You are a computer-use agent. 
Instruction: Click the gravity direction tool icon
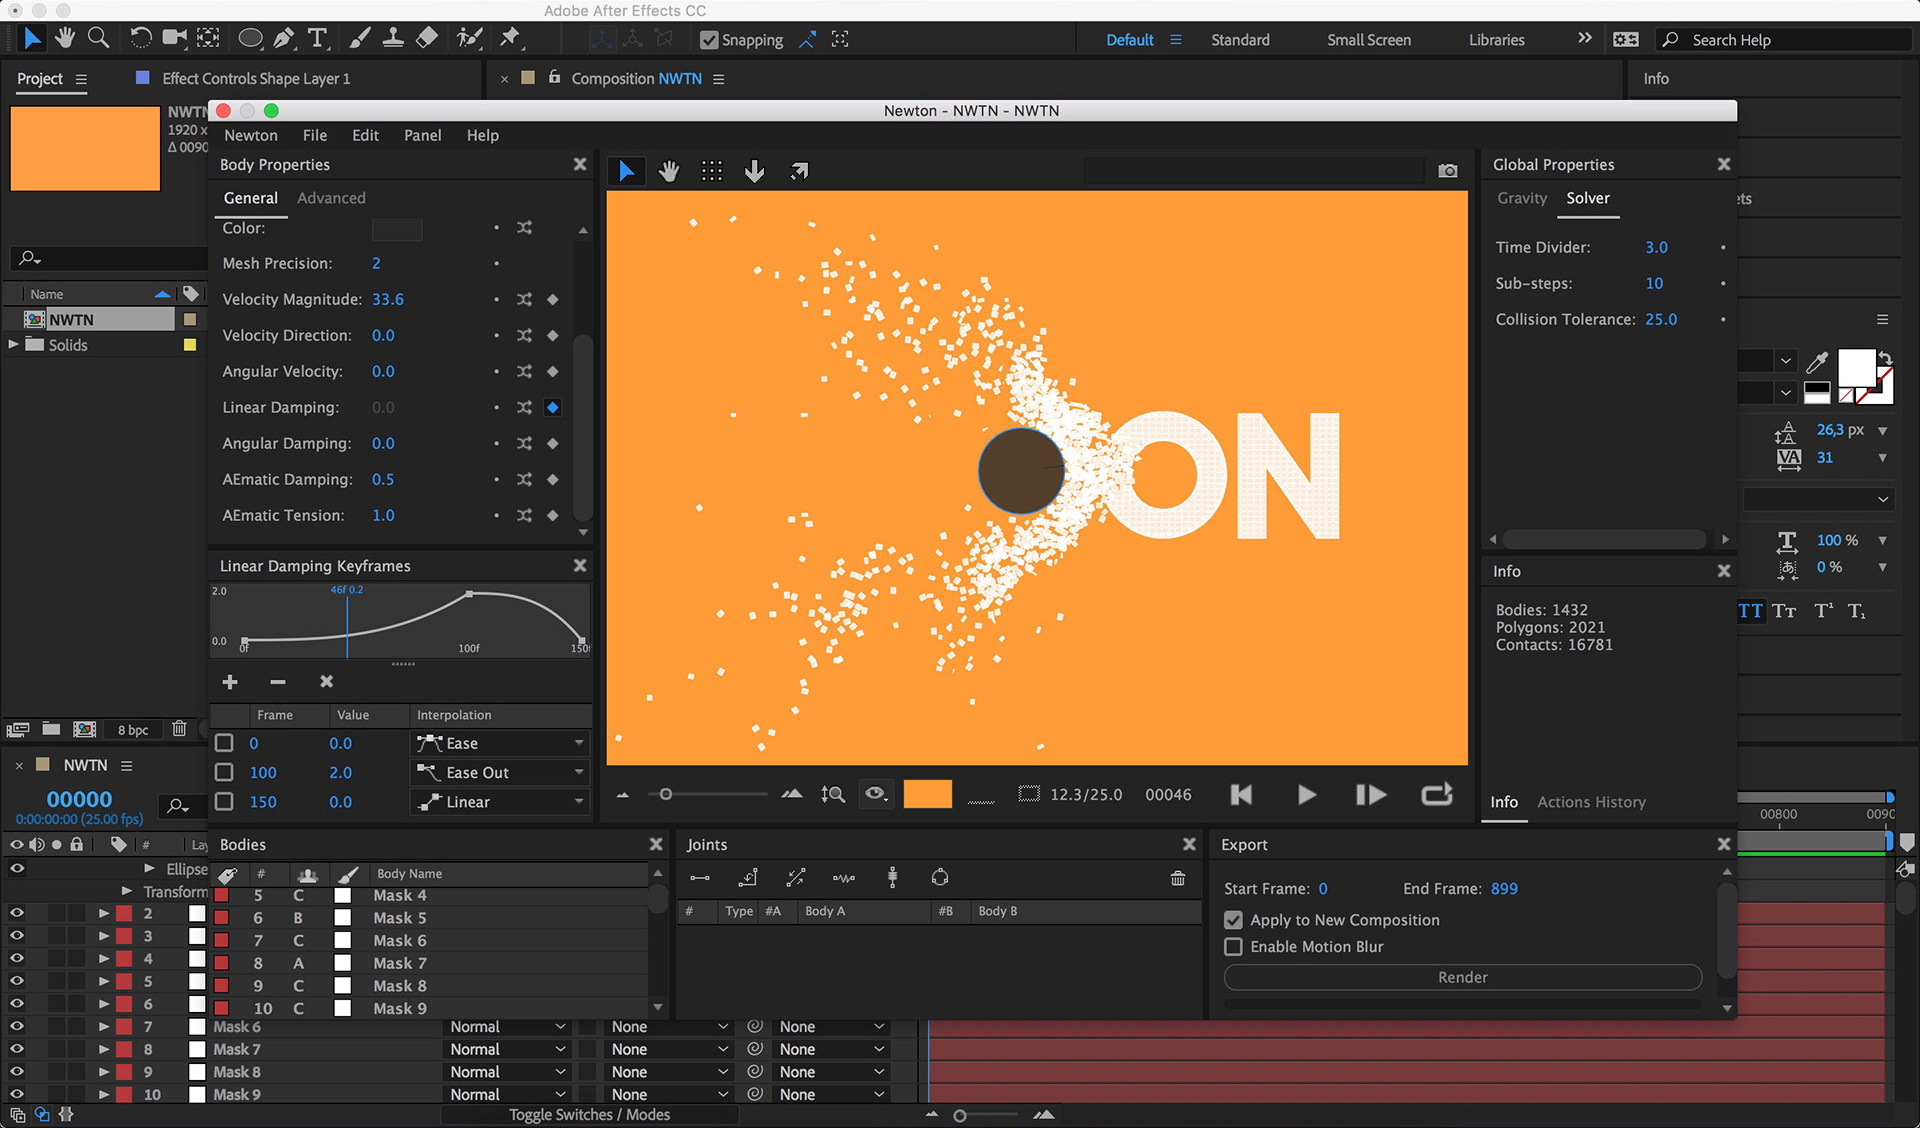click(x=755, y=169)
